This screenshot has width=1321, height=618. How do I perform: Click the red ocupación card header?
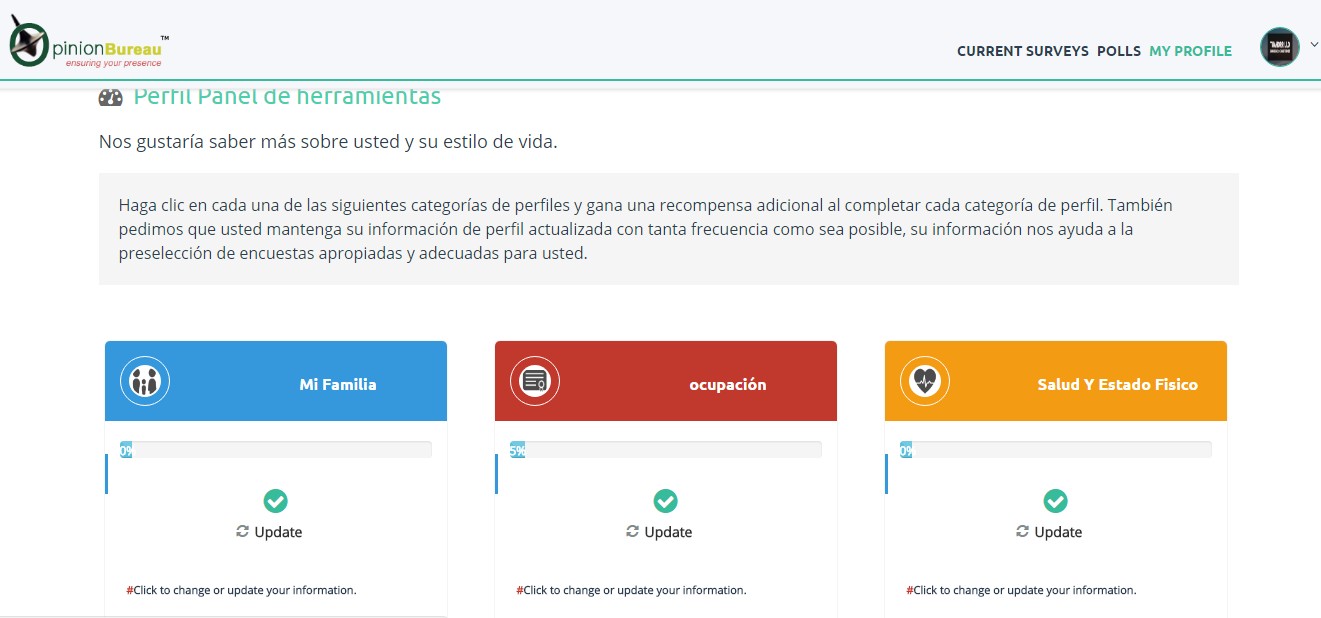coord(666,381)
